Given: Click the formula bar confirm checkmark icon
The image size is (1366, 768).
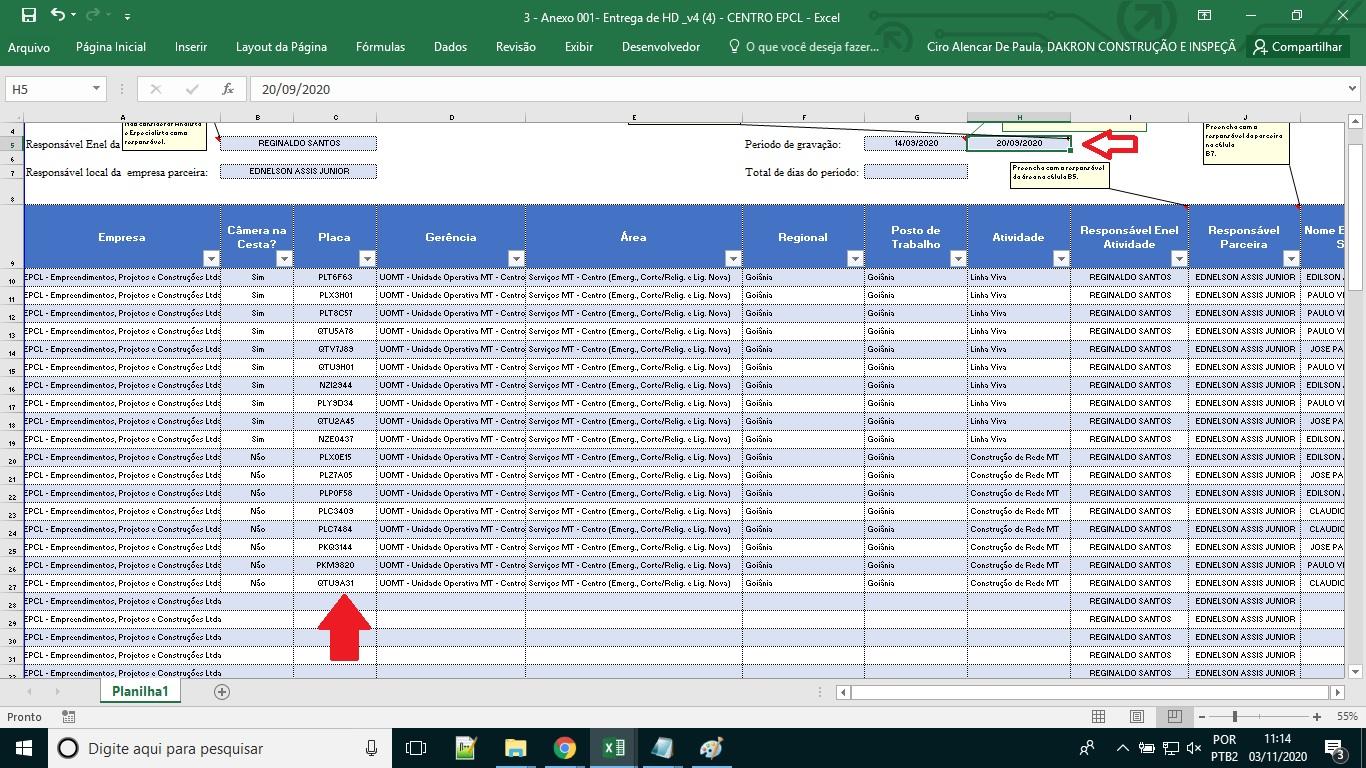Looking at the screenshot, I should click(192, 89).
